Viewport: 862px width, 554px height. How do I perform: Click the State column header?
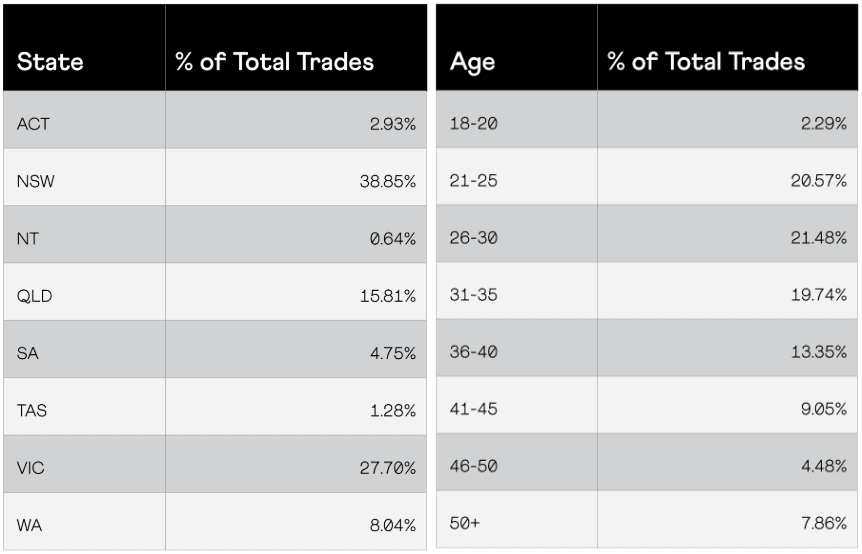coord(50,62)
